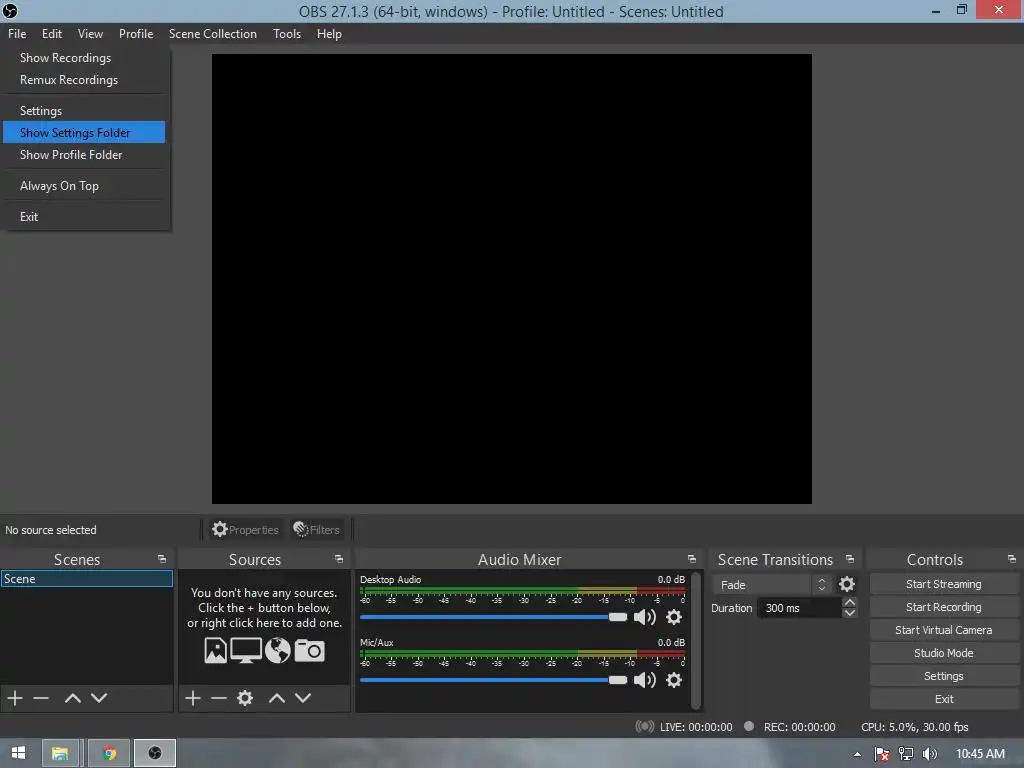The width and height of the screenshot is (1024, 768).
Task: Select the Scene item in Scenes list
Action: point(87,579)
